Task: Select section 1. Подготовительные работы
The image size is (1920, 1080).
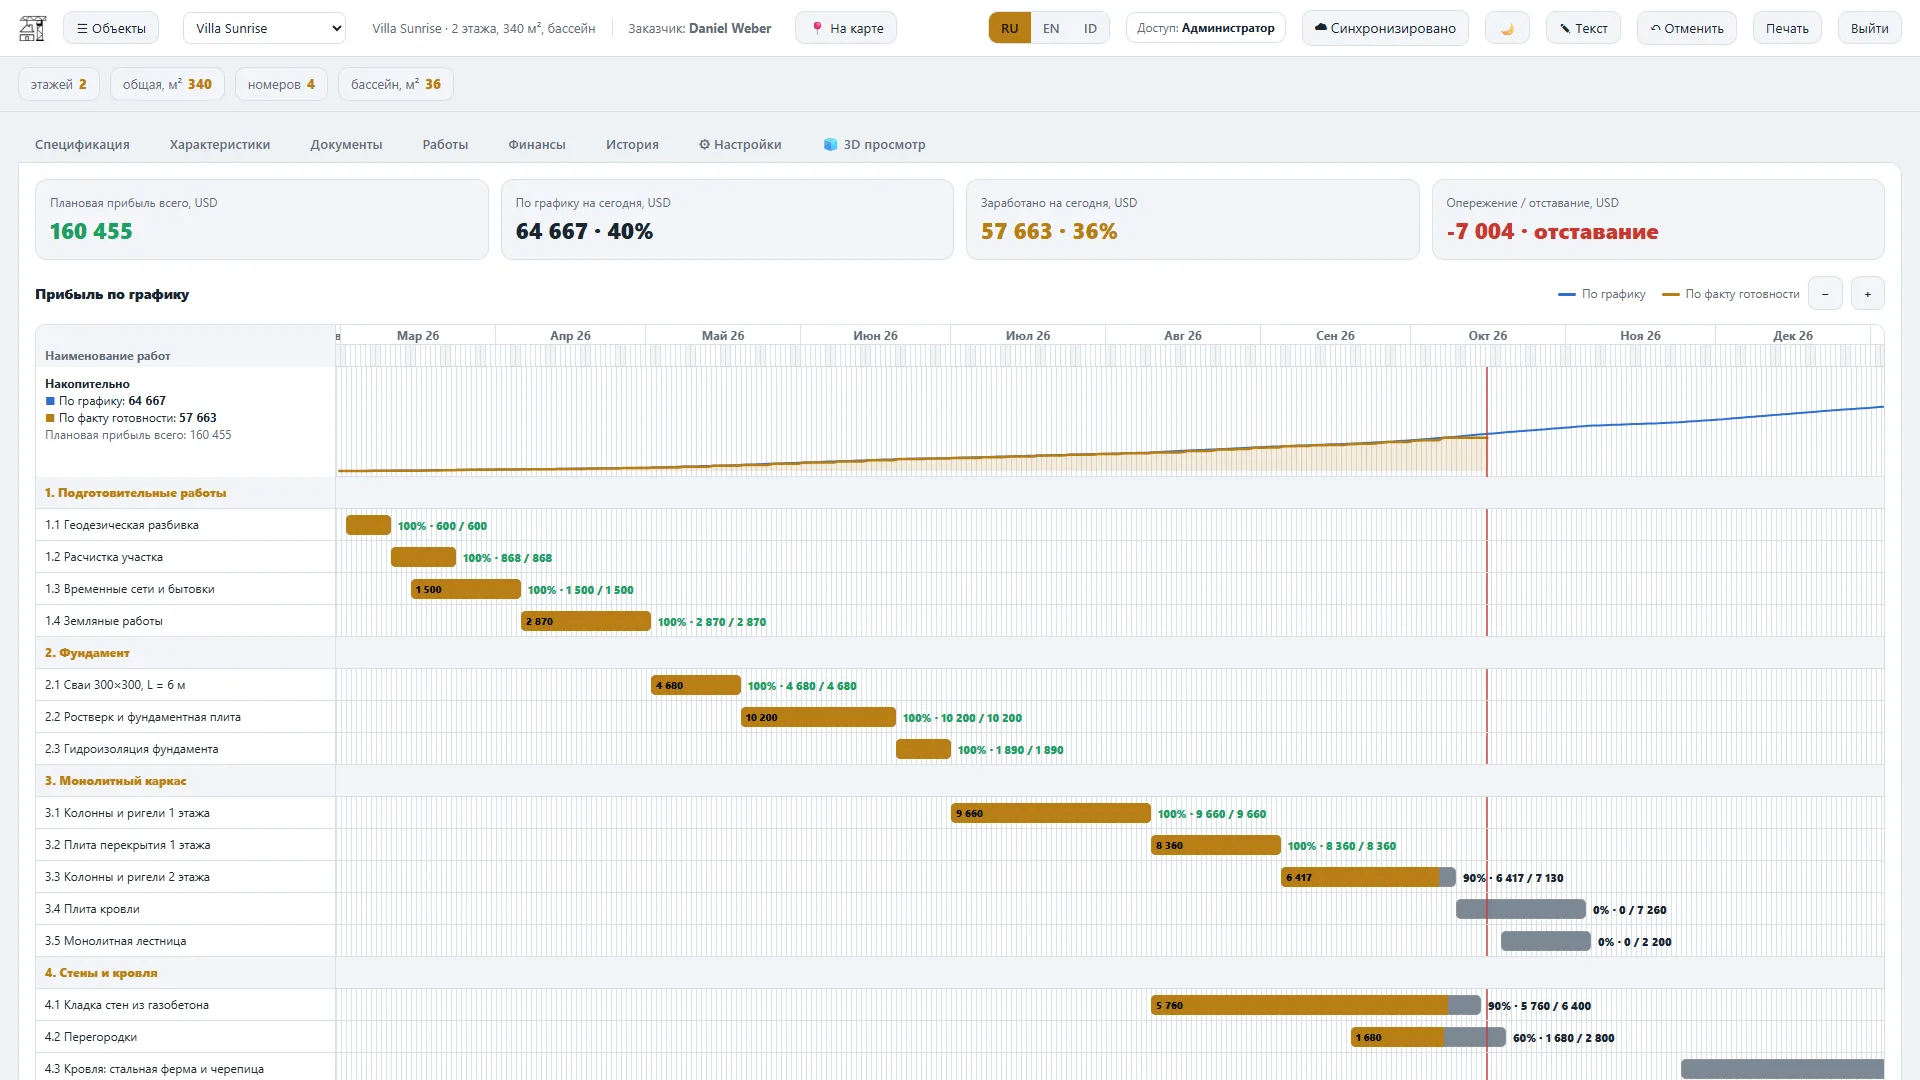Action: [x=135, y=493]
